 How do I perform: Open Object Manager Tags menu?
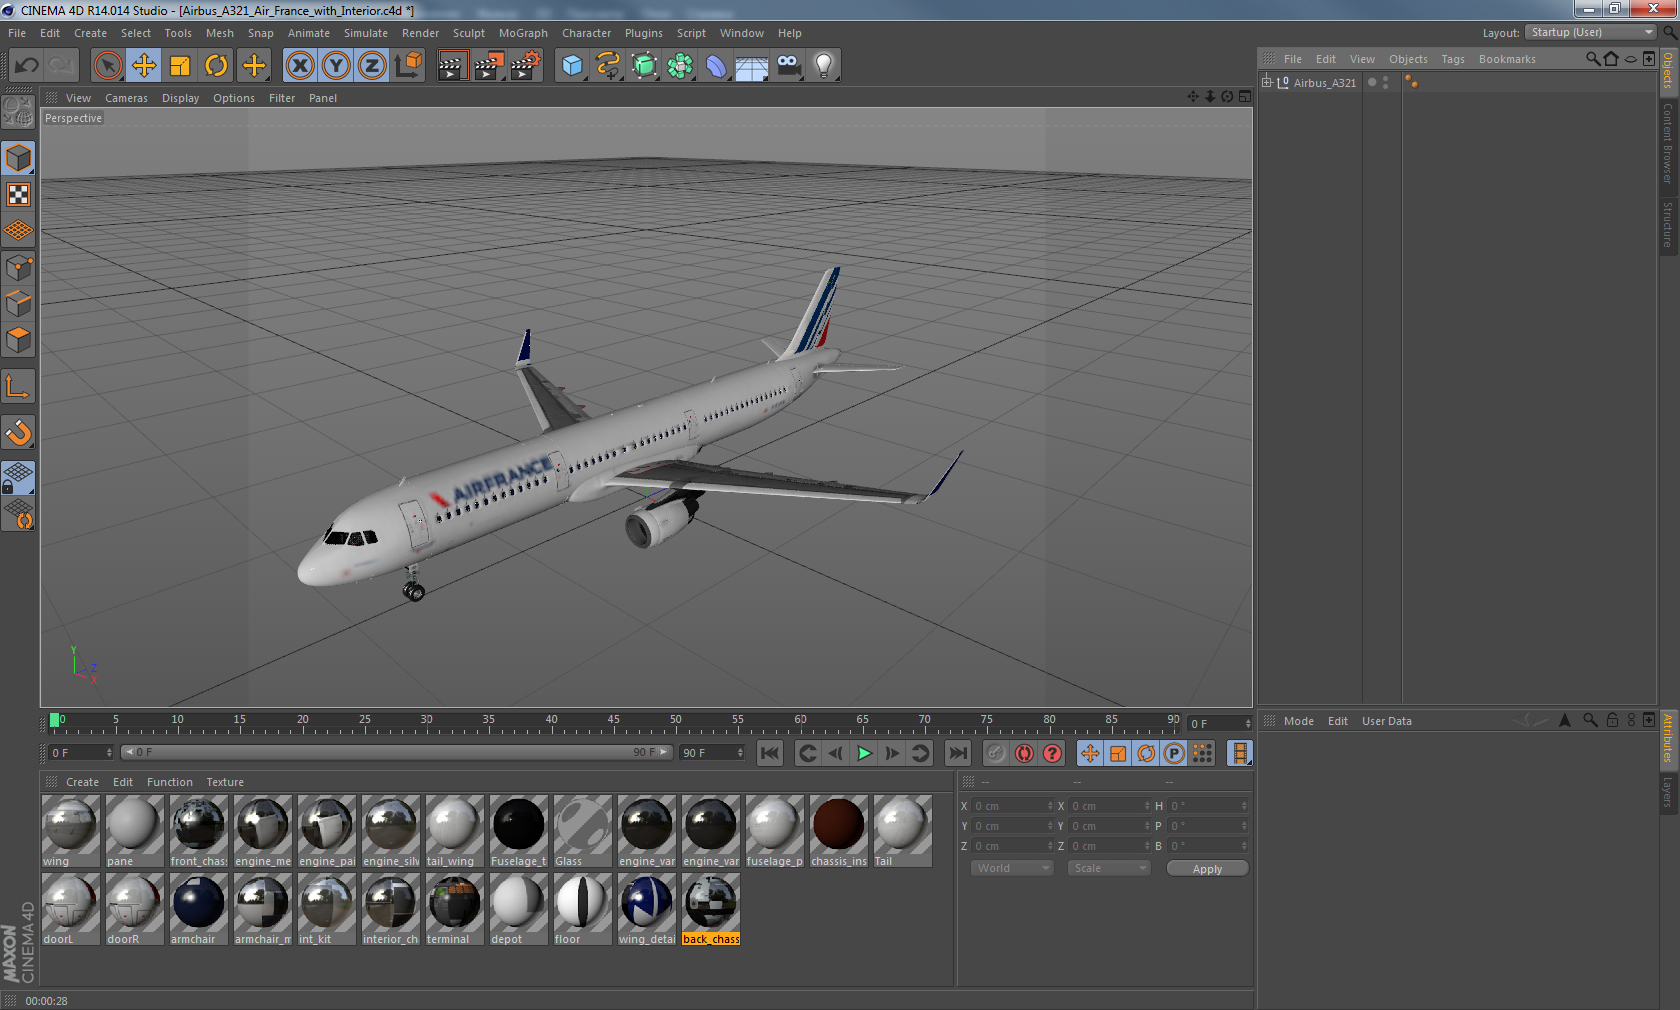click(1453, 59)
